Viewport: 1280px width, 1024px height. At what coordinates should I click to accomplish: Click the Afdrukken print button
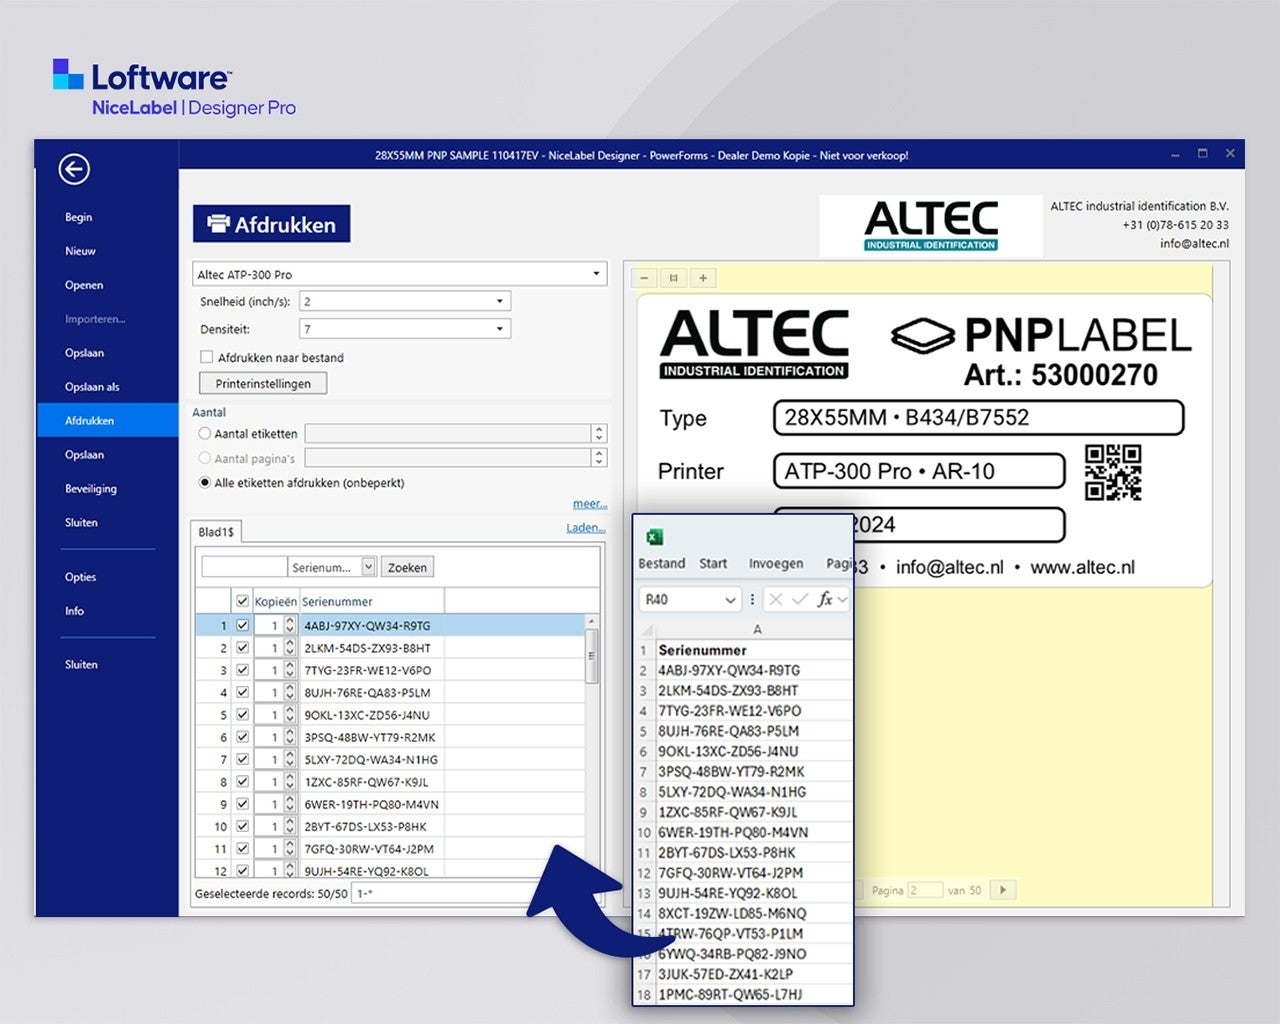click(x=271, y=225)
